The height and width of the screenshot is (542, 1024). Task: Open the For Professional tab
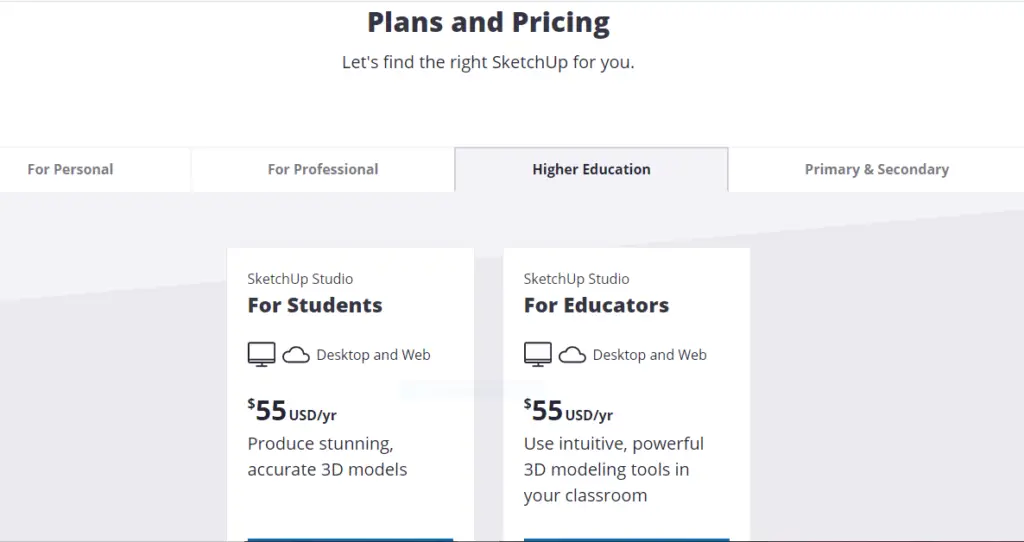(x=323, y=169)
